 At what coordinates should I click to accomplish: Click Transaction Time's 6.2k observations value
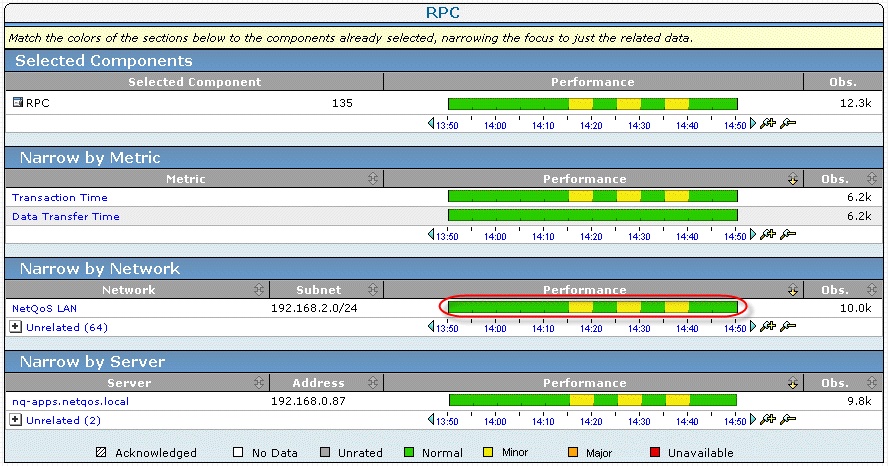tap(859, 197)
